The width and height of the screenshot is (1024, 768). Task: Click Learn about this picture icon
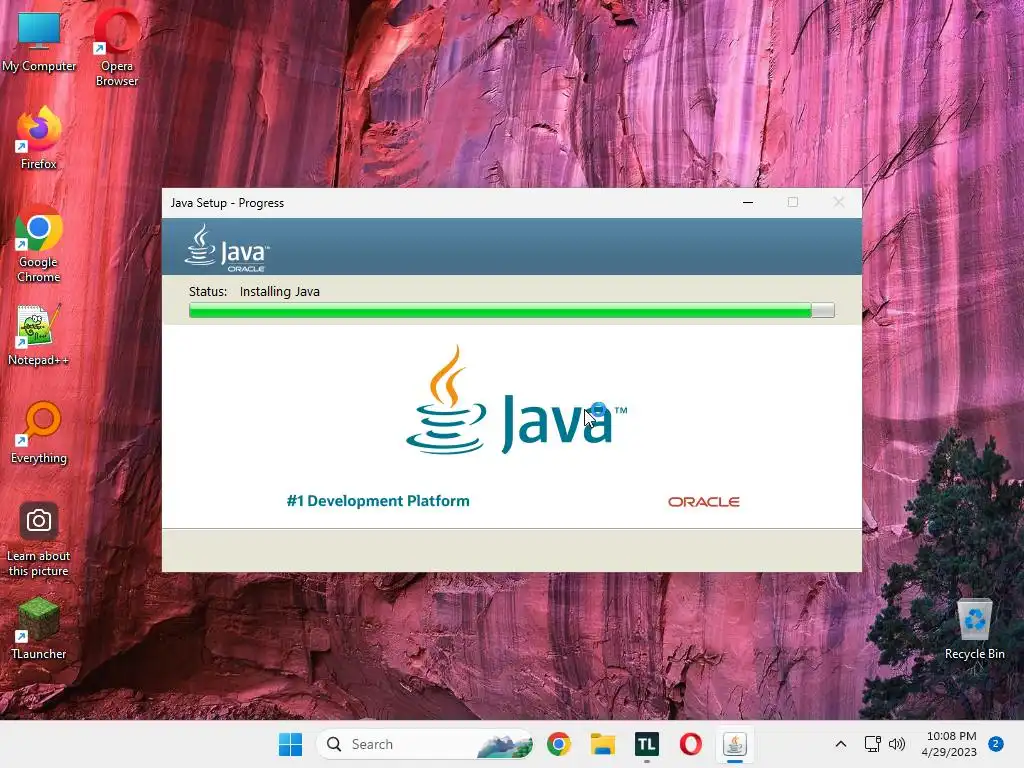click(x=39, y=538)
